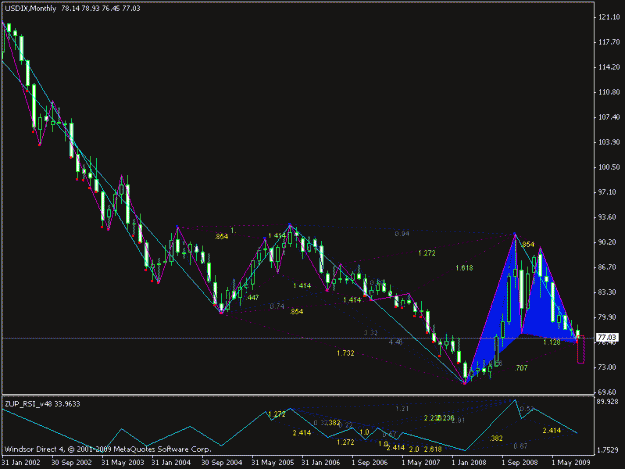Click the 1.7529 RSI scale value
This screenshot has width=625, height=469.
coord(608,450)
